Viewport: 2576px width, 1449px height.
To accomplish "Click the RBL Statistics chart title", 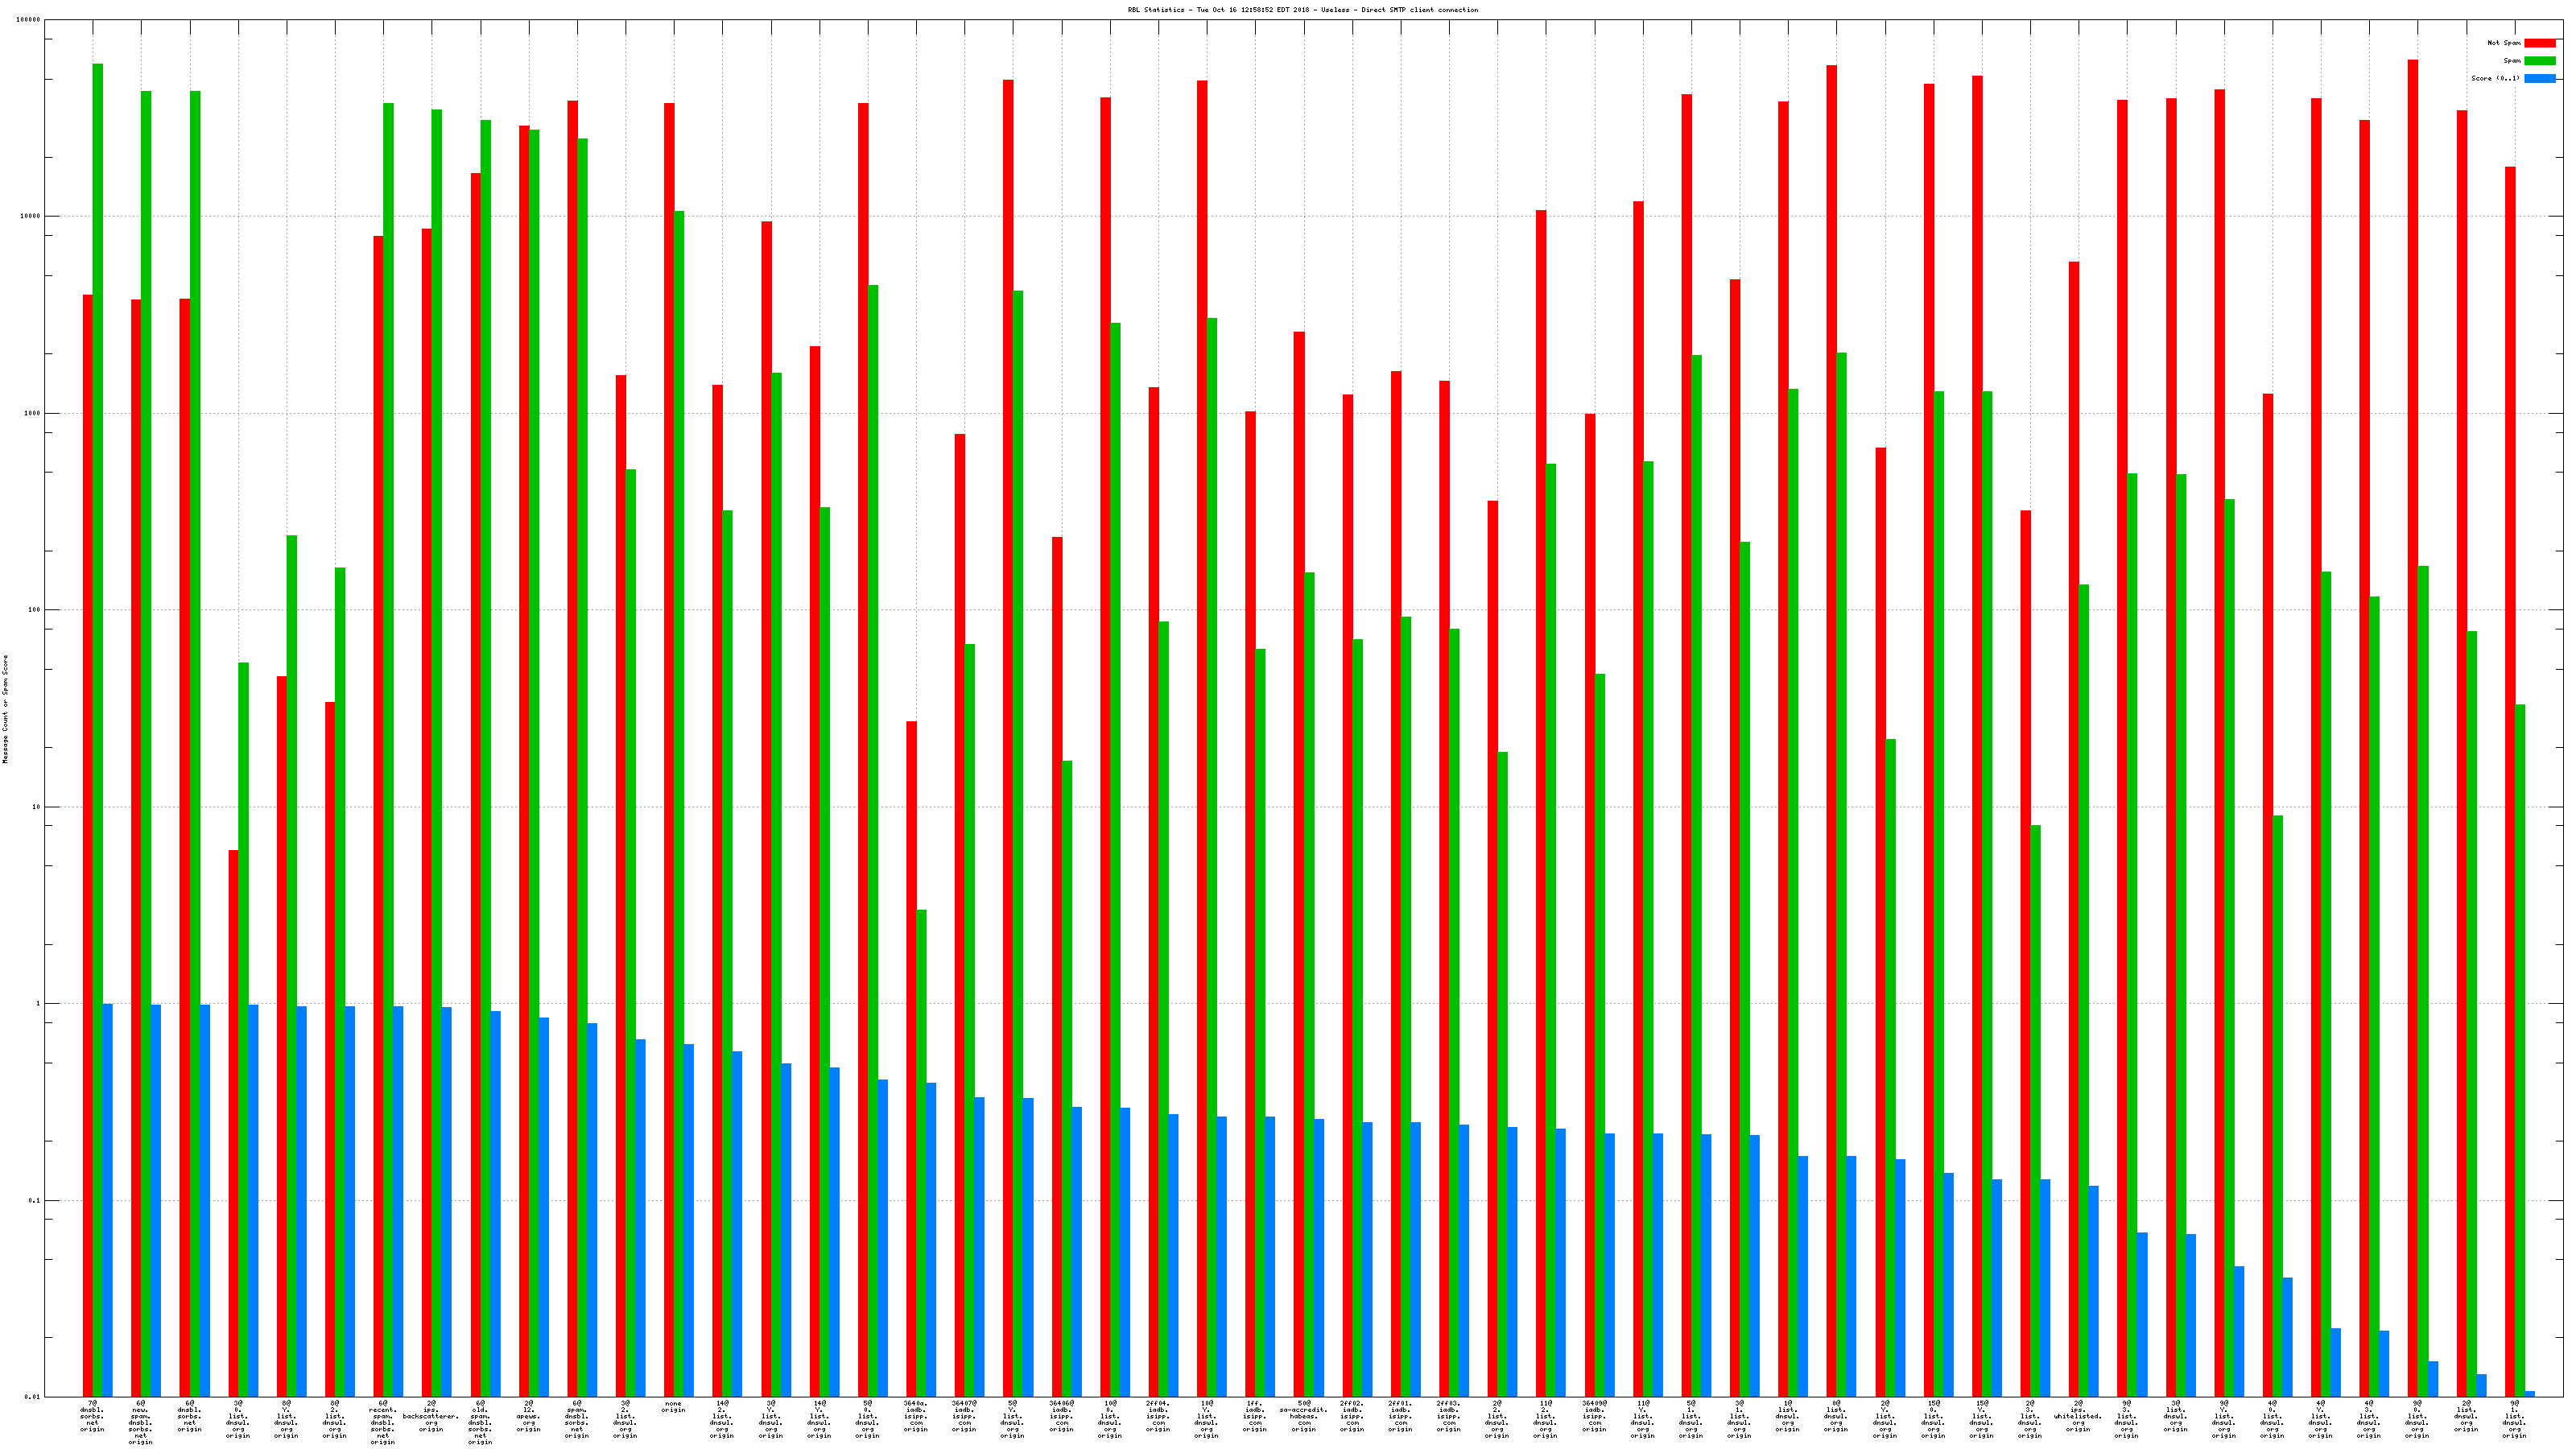I will (x=1302, y=10).
